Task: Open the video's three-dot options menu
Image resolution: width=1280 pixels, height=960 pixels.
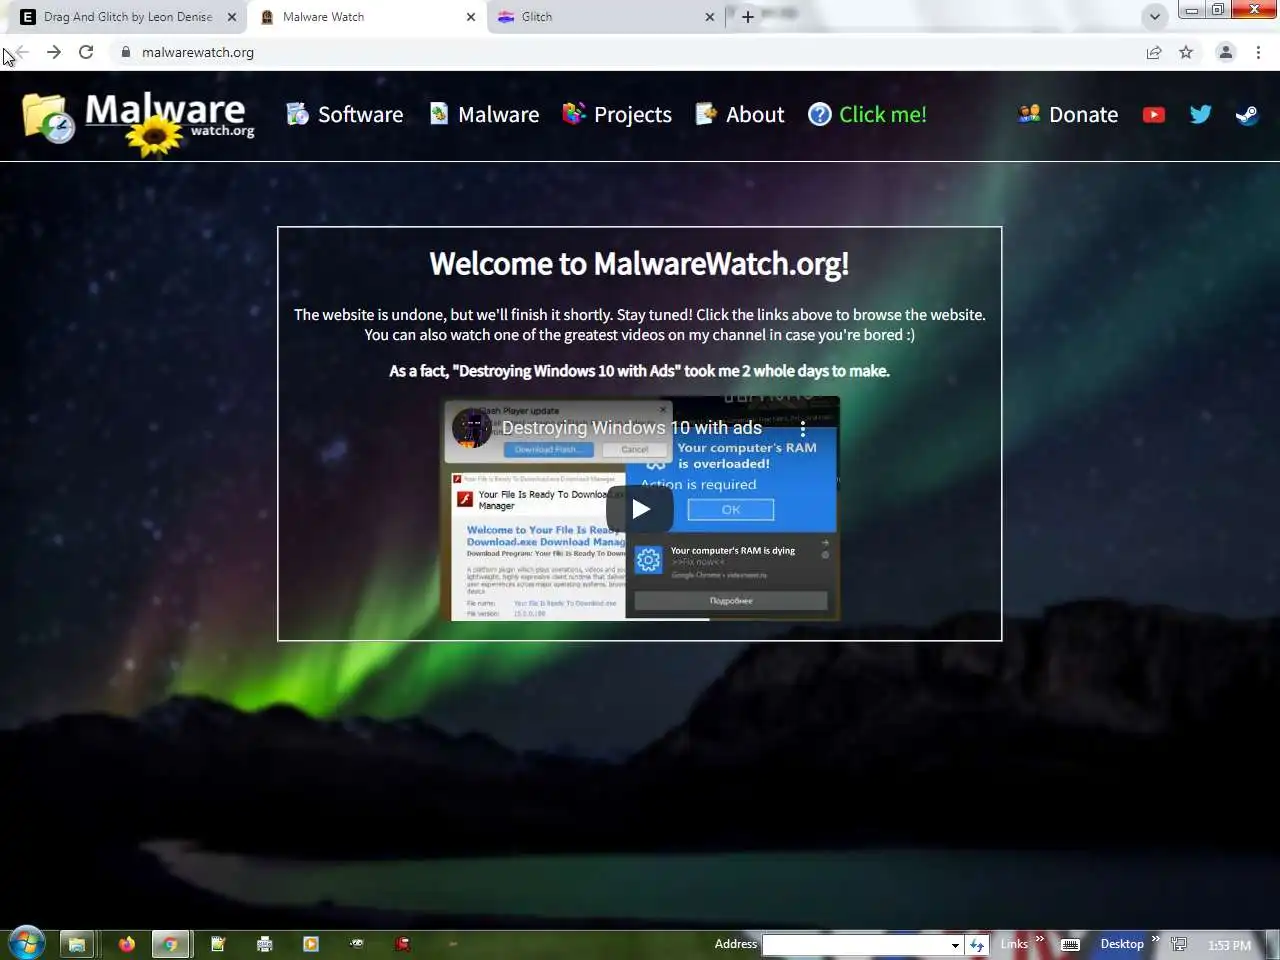Action: click(x=802, y=429)
